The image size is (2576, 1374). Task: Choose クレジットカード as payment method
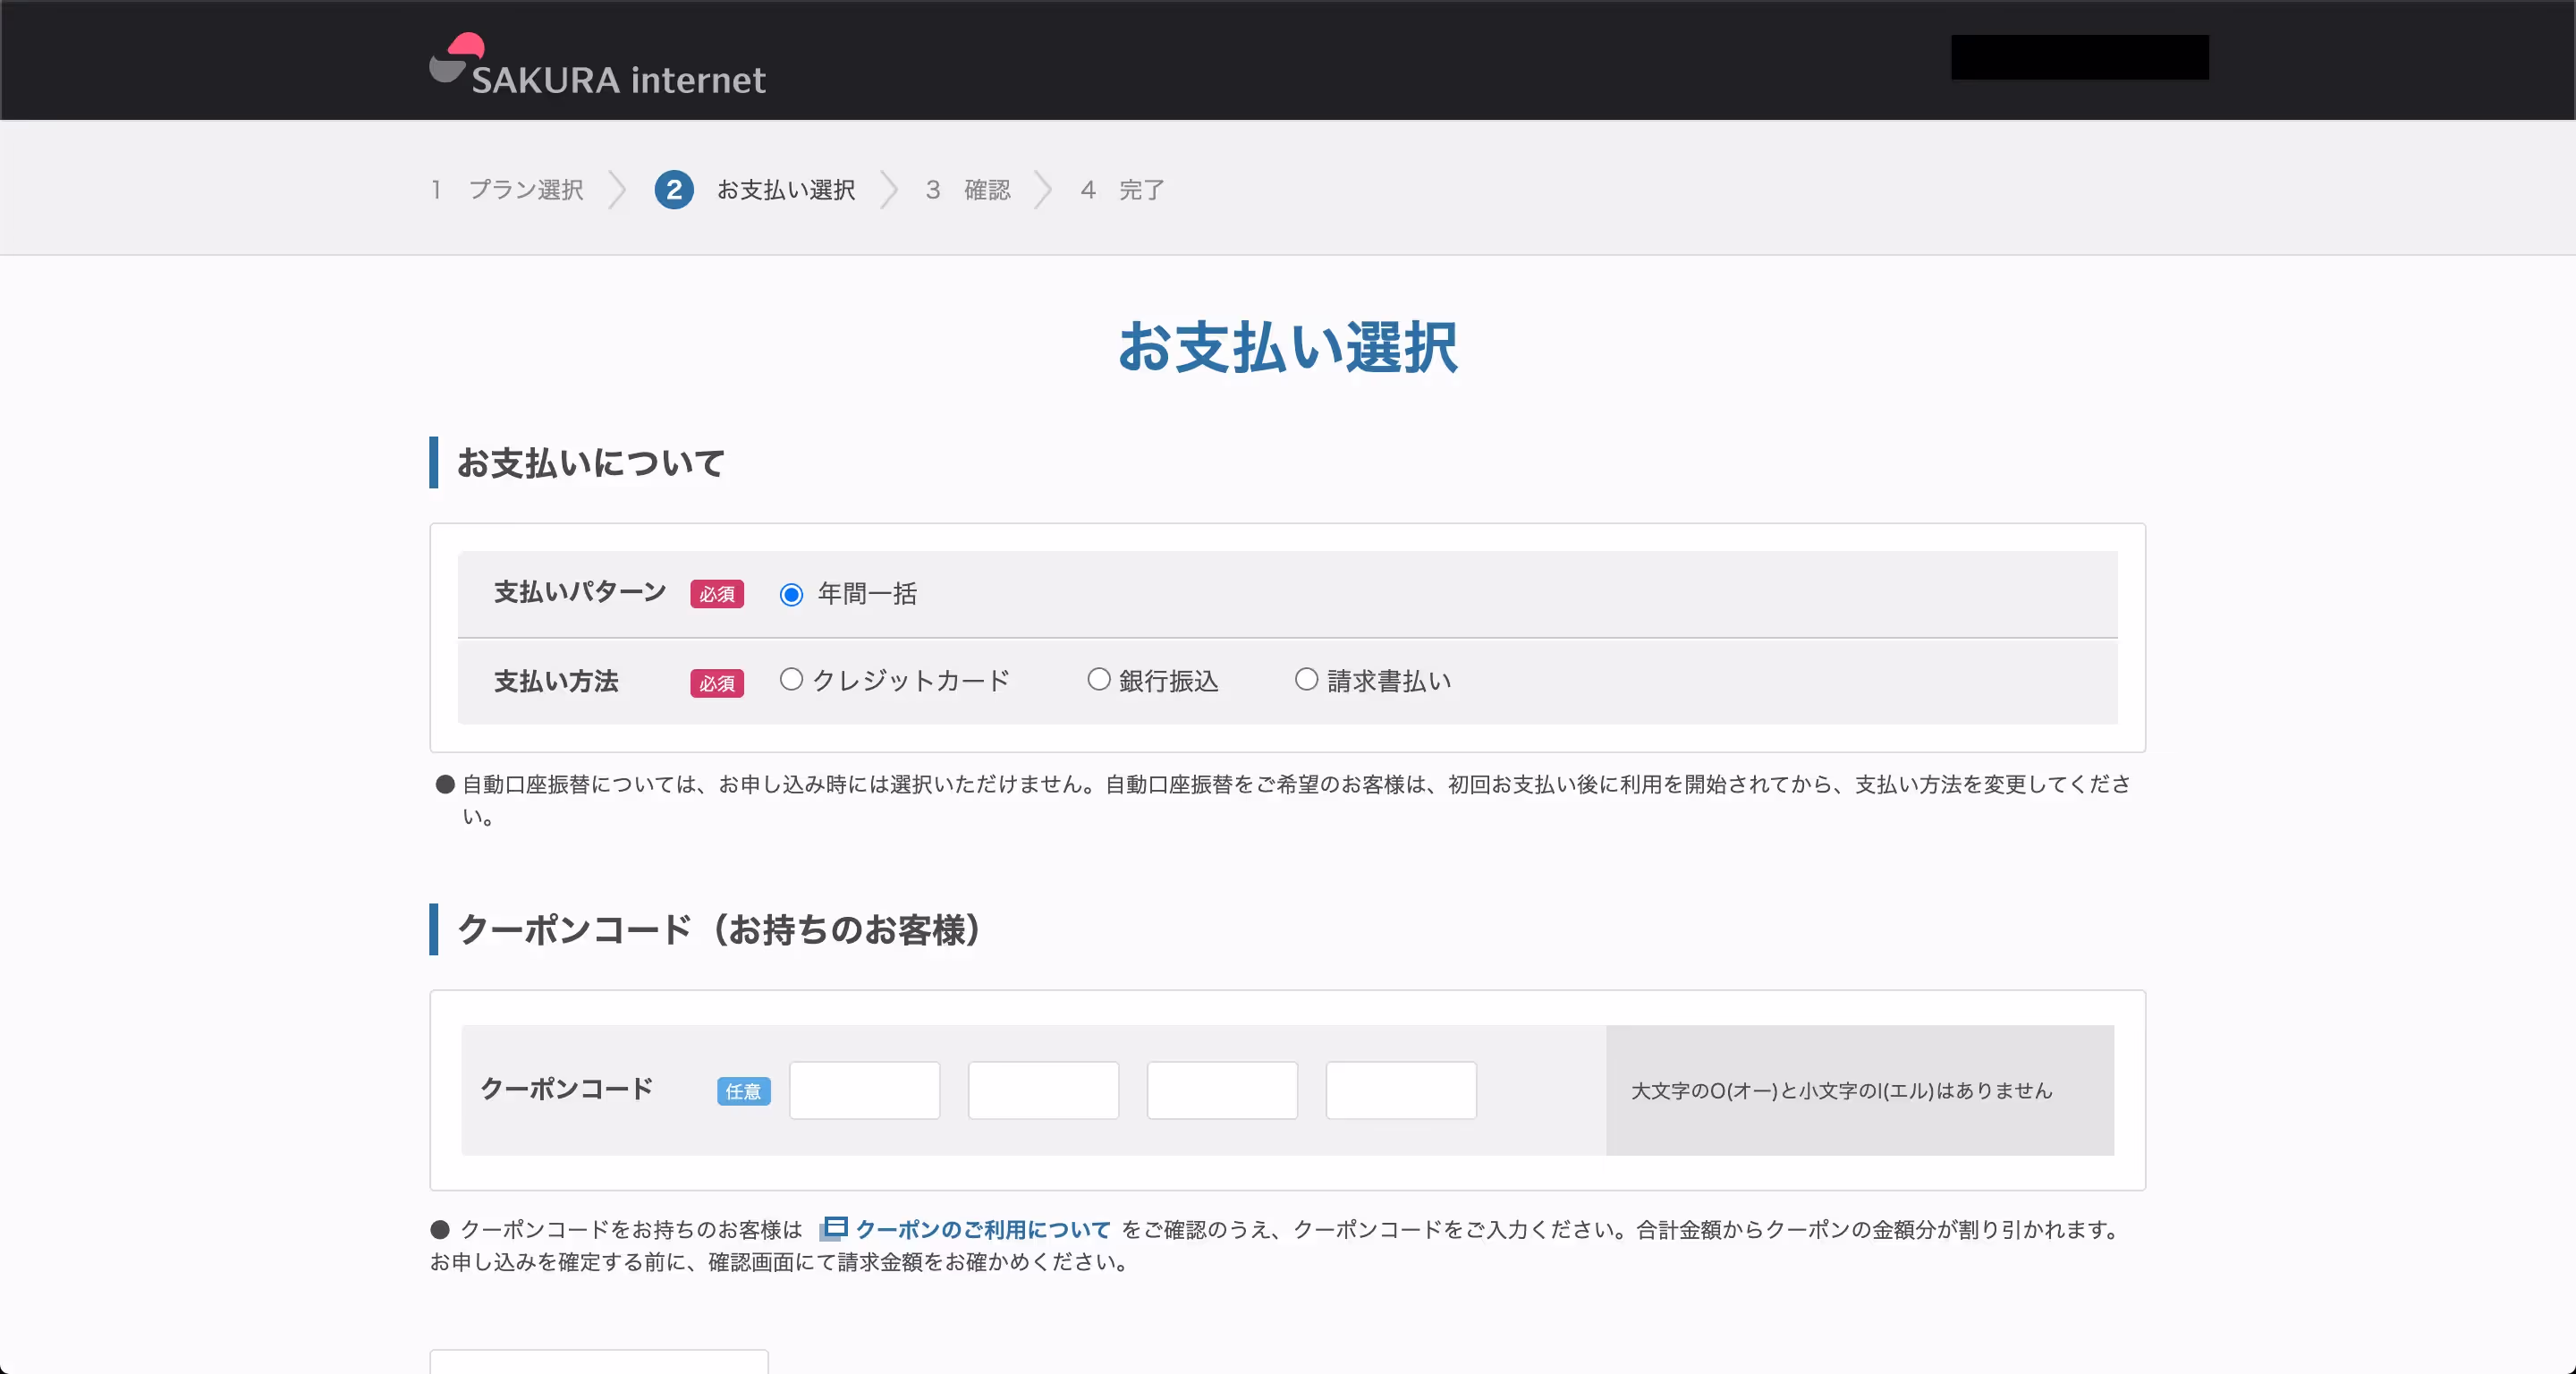point(791,680)
